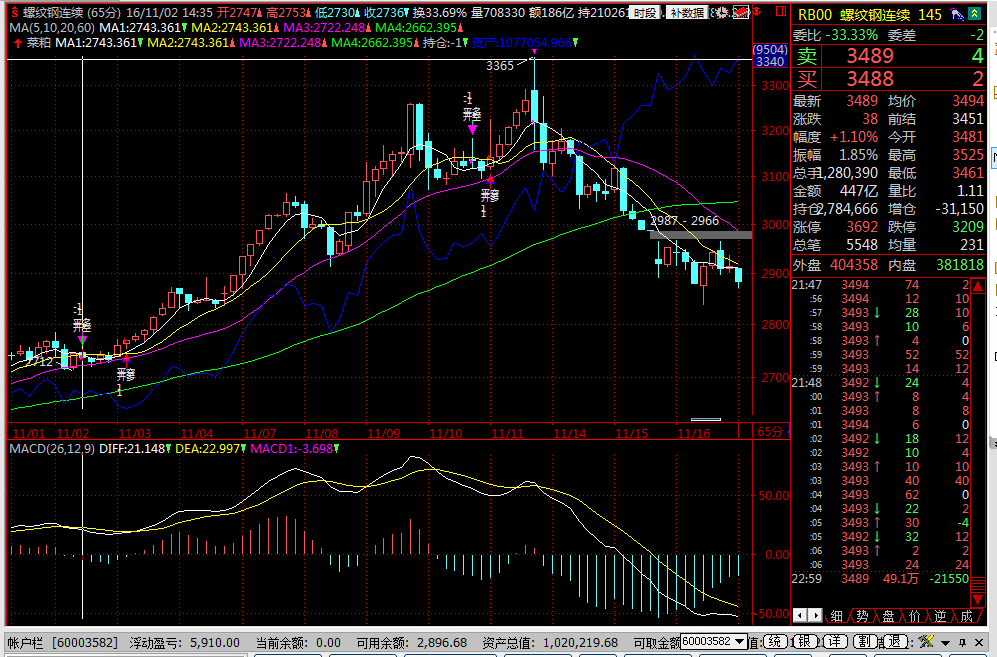The width and height of the screenshot is (997, 657).
Task: Click the MACD(26,12,9) indicator label
Action: pos(52,448)
